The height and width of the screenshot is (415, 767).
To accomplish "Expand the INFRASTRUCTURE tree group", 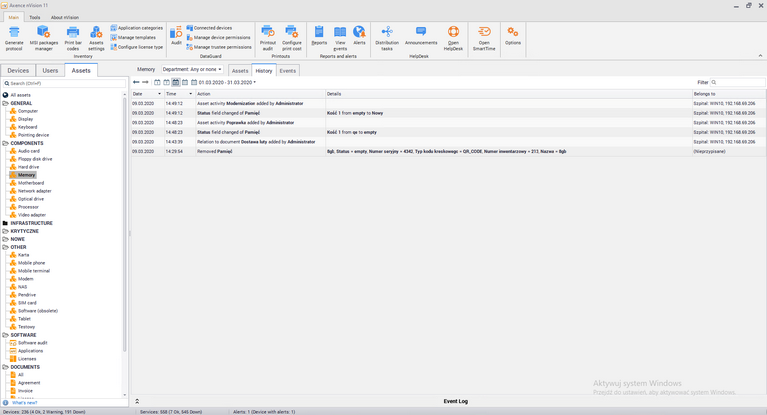I will pyautogui.click(x=5, y=223).
